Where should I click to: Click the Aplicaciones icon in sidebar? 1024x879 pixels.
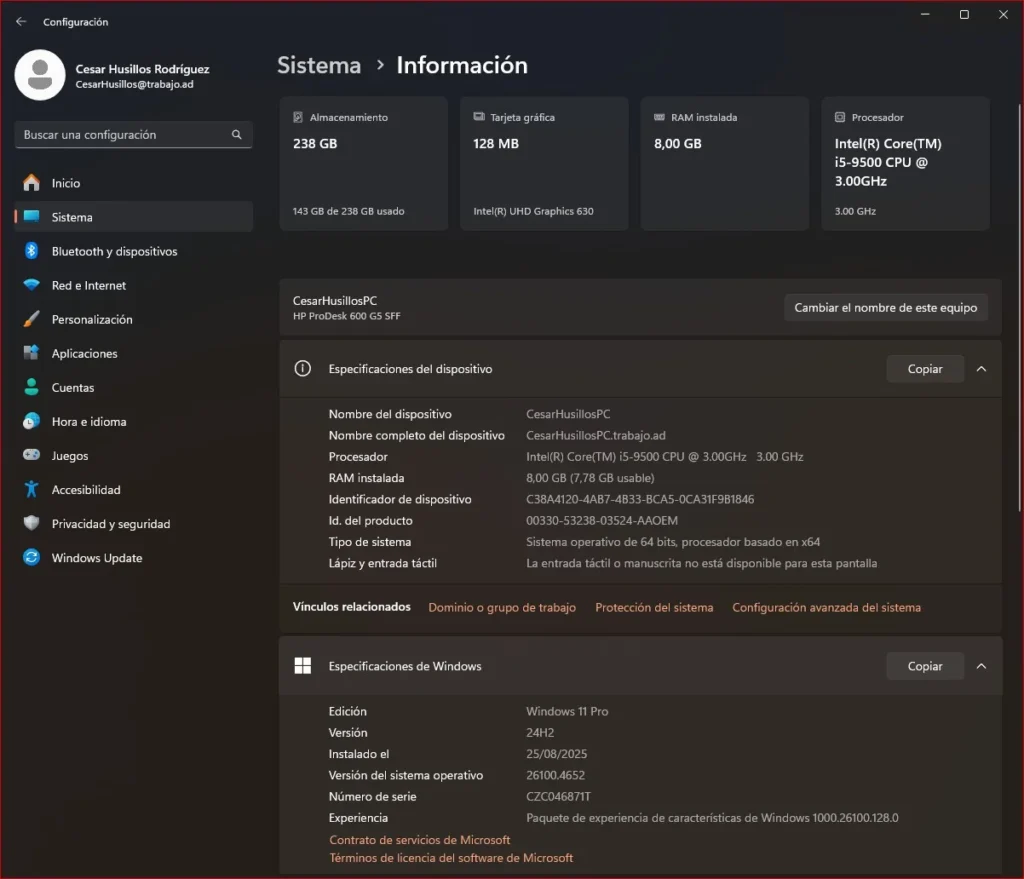(x=31, y=353)
